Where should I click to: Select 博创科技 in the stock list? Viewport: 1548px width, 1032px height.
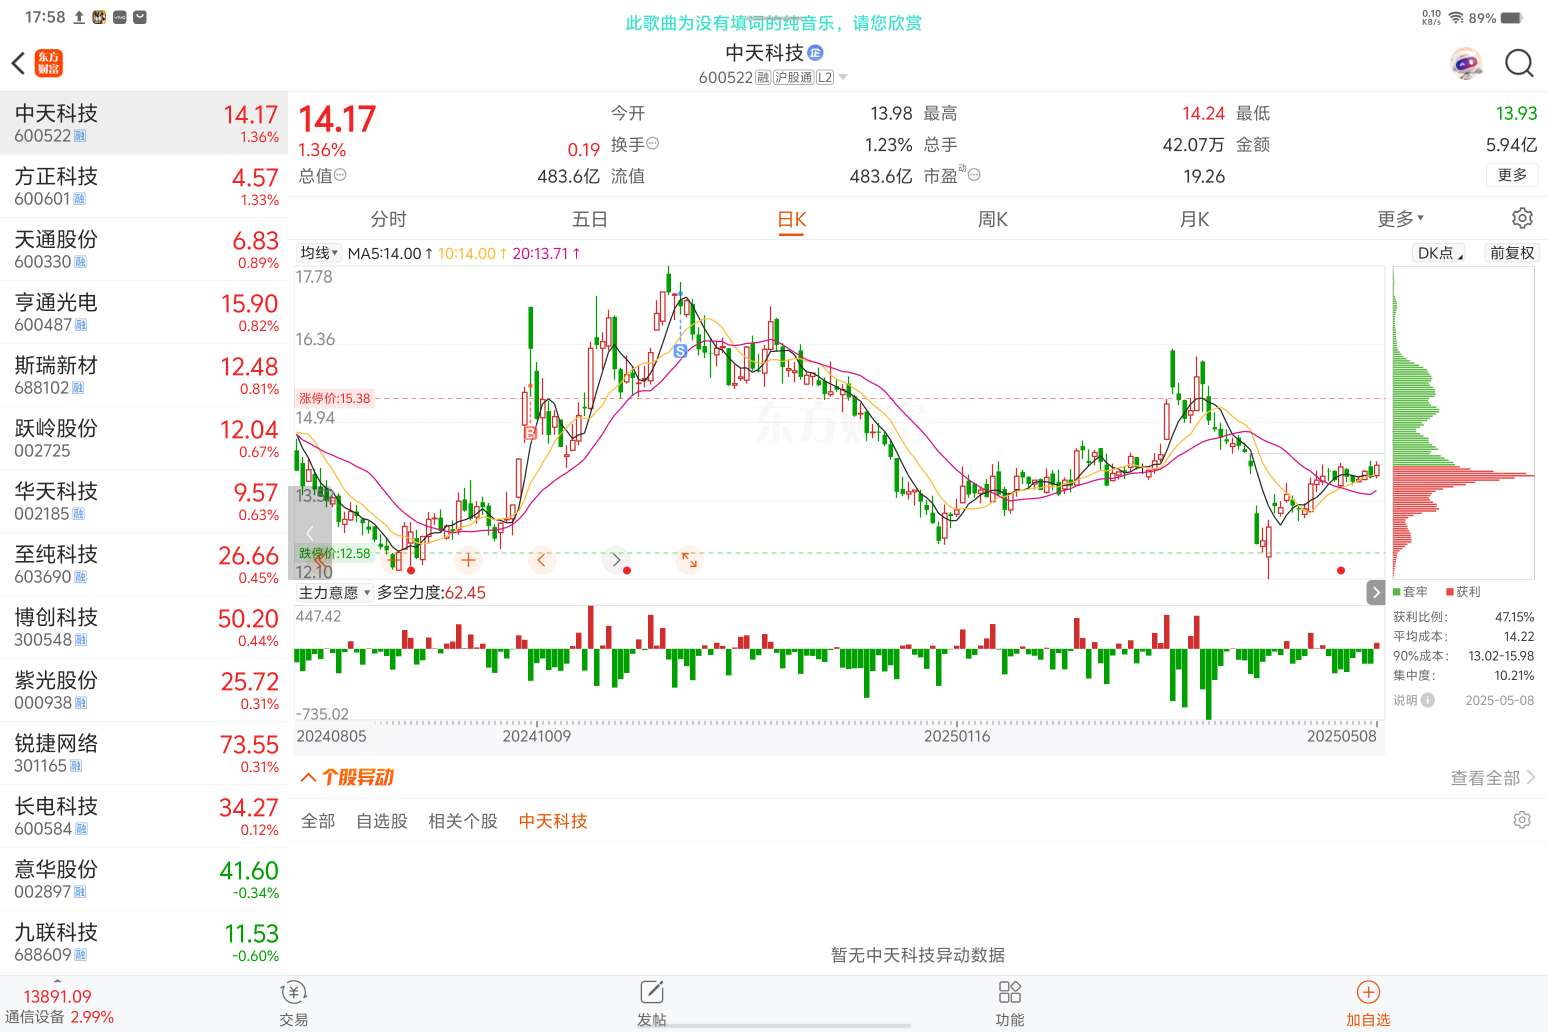coord(144,627)
